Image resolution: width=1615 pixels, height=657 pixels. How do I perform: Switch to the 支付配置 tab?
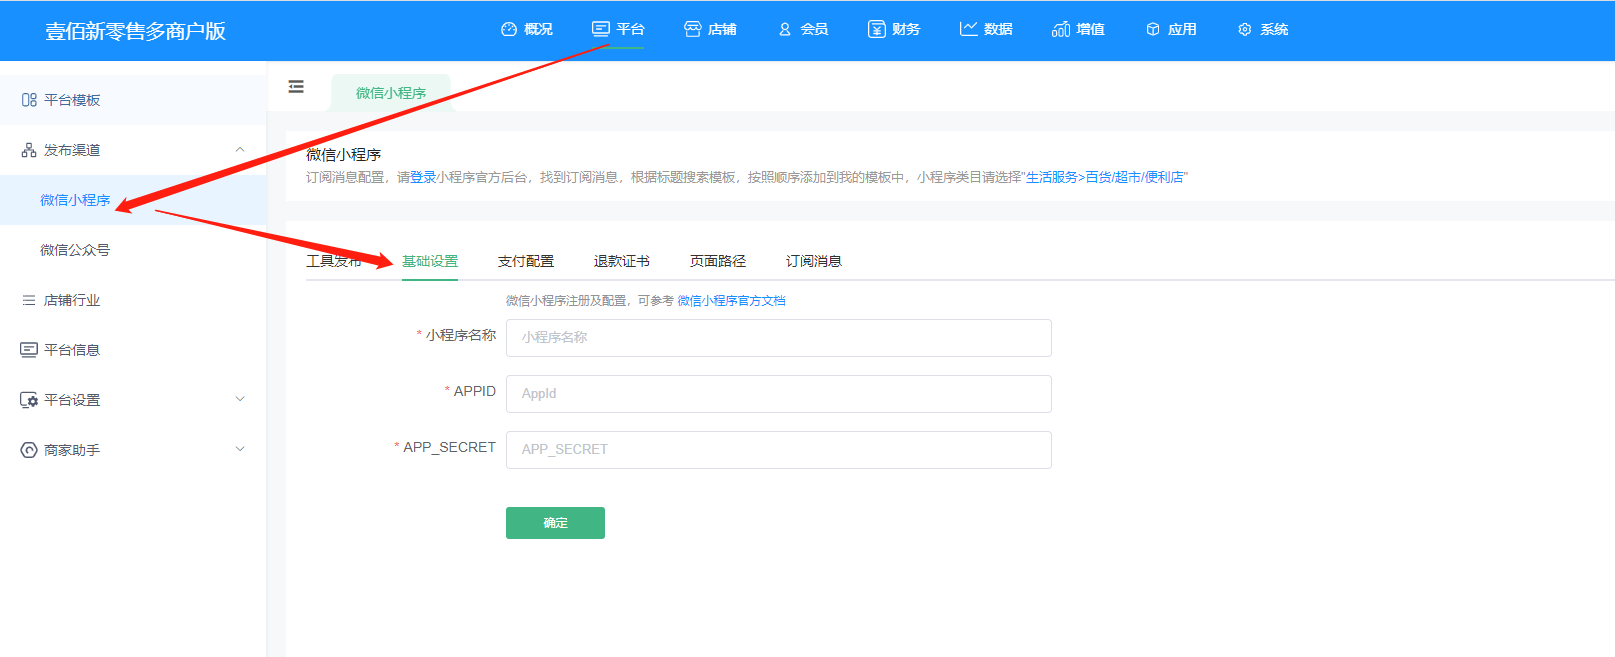[x=526, y=261]
